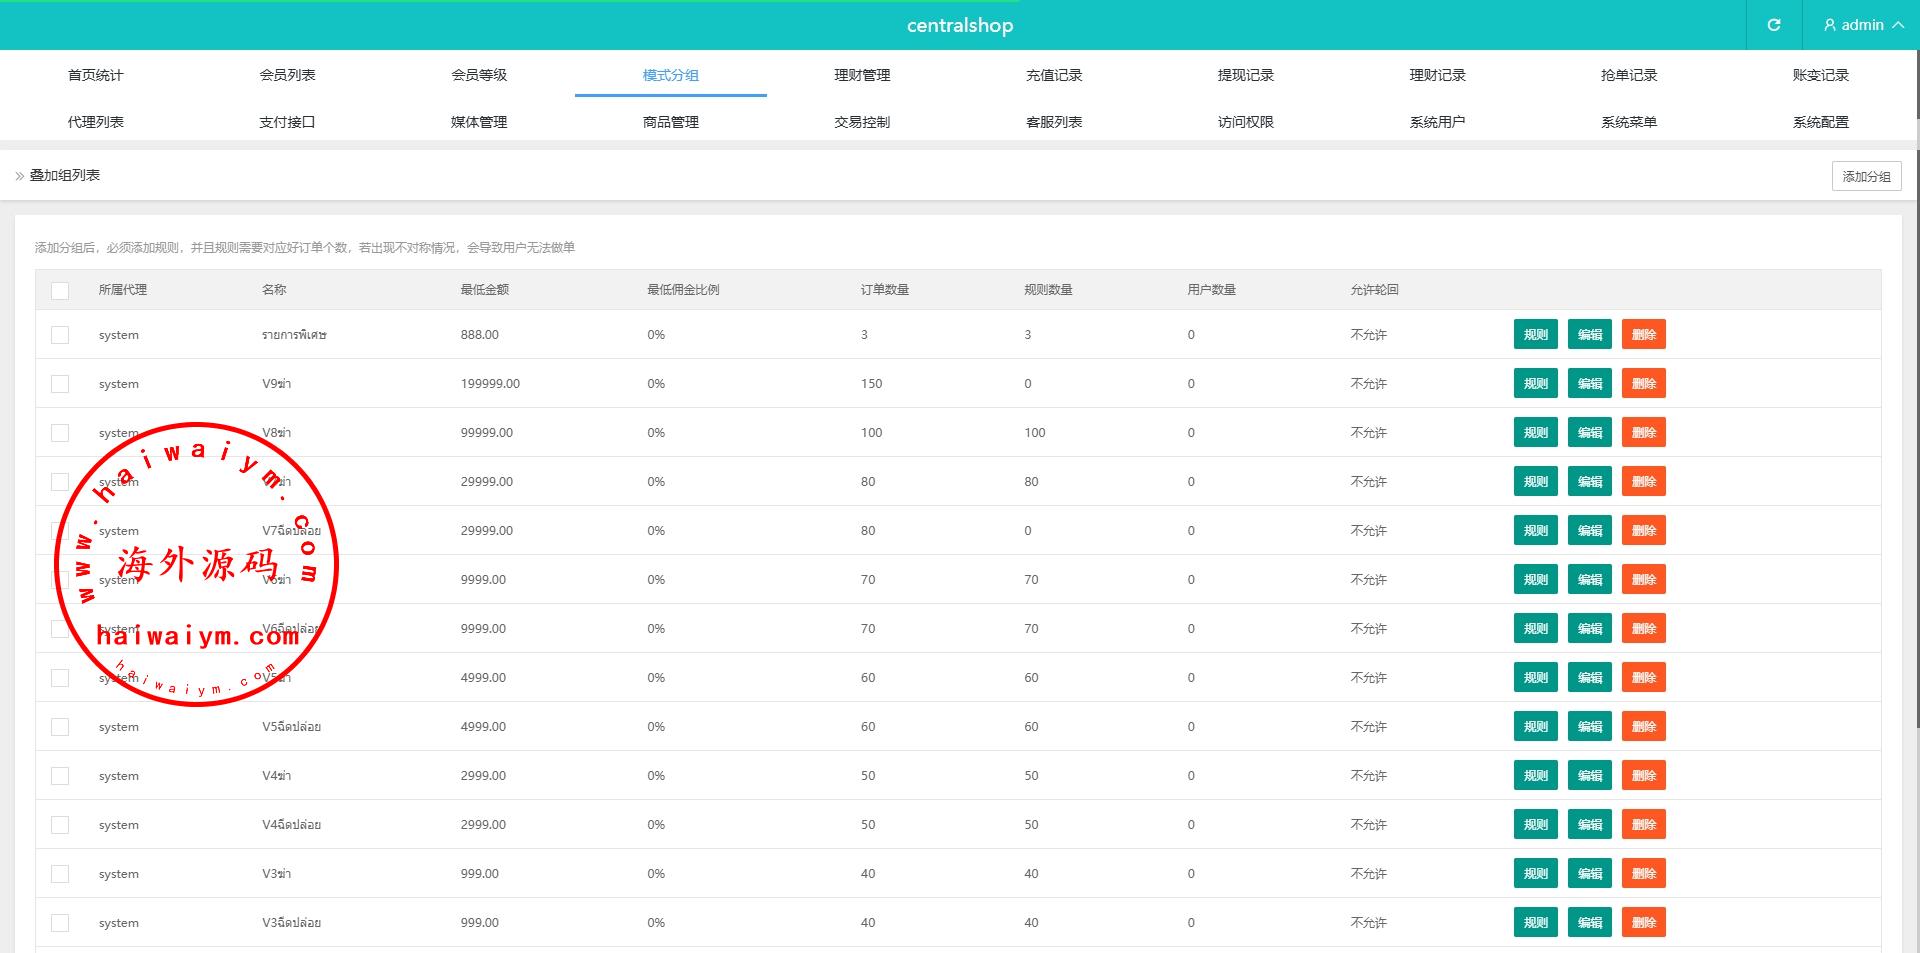The height and width of the screenshot is (953, 1920).
Task: Delete the 99999.00 group with 删除
Action: [1643, 433]
